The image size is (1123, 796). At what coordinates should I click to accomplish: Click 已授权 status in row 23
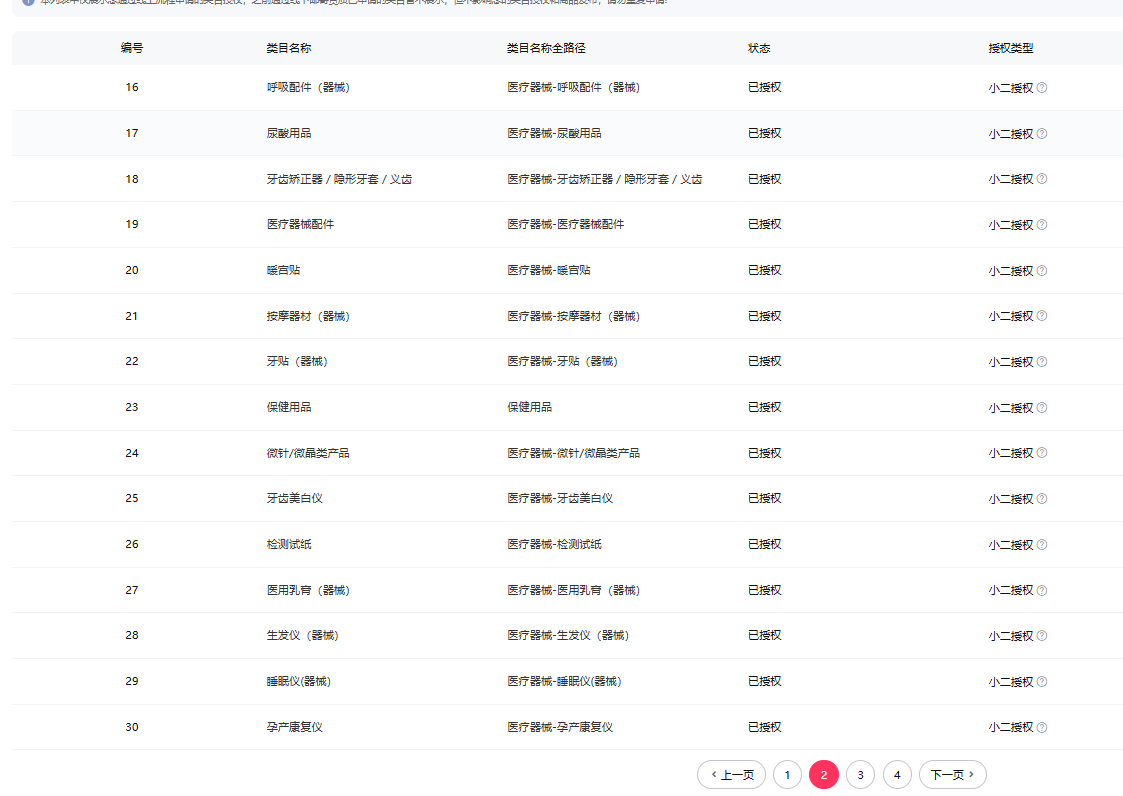pyautogui.click(x=765, y=407)
